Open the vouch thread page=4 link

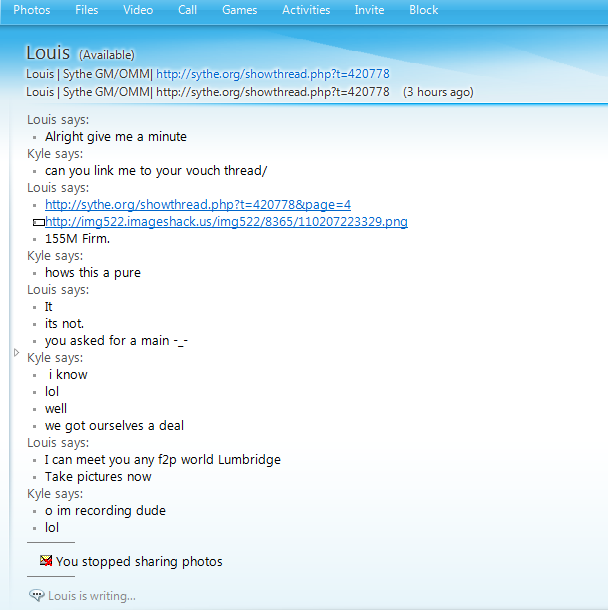(x=198, y=205)
